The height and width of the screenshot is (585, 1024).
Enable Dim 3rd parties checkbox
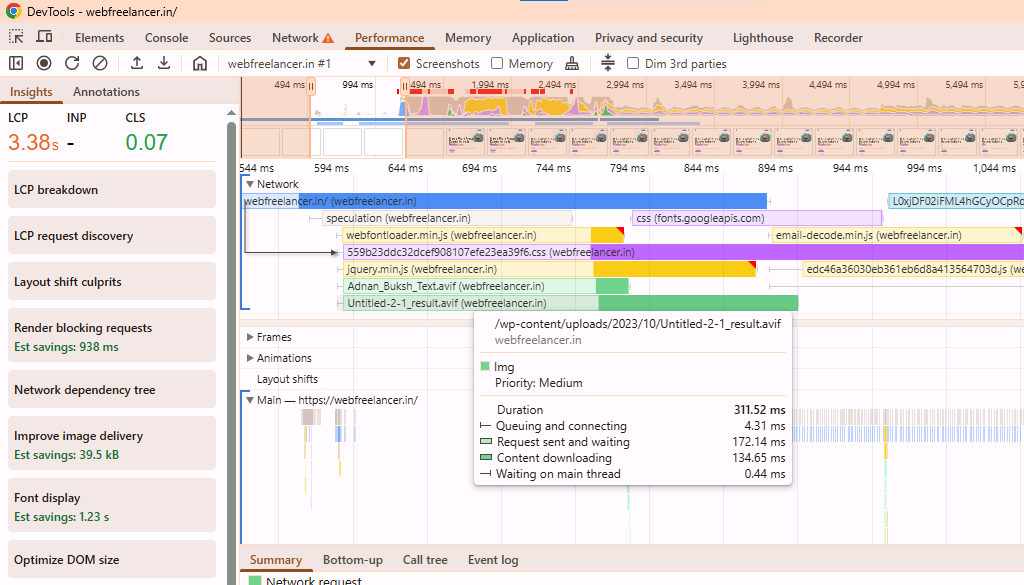click(633, 63)
